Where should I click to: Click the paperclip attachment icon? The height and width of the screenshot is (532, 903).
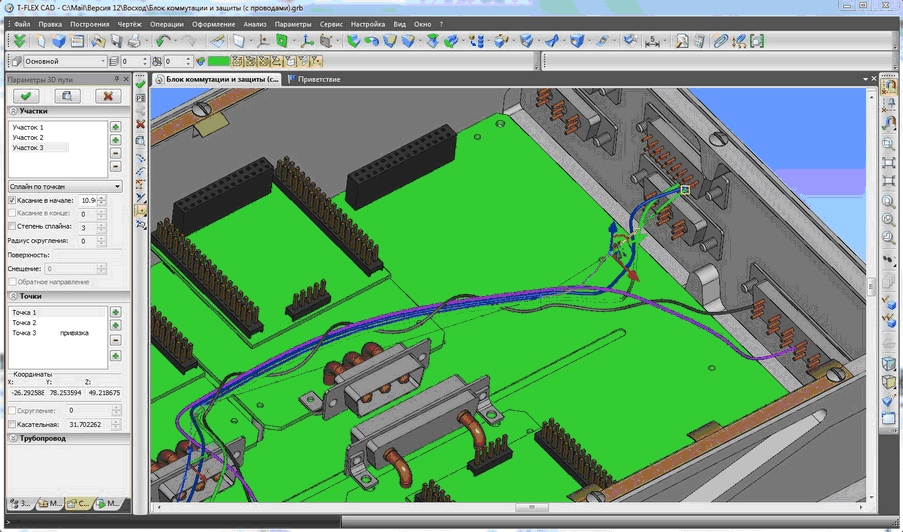point(721,41)
